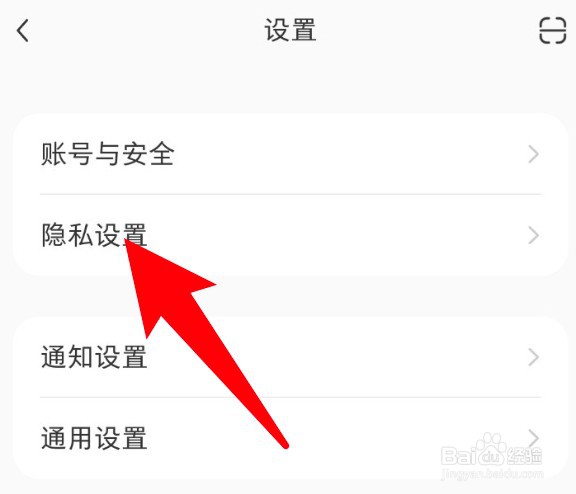This screenshot has height=494, width=576.
Task: Click divider between 账号与安全 and 隐私设置
Action: pos(290,194)
